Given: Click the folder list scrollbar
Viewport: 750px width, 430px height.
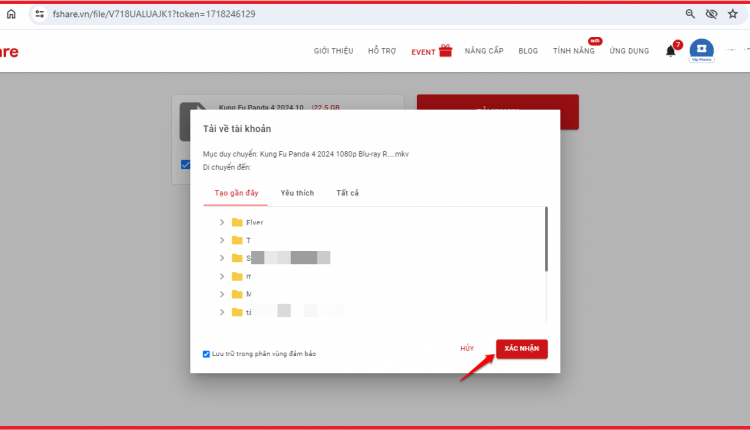Looking at the screenshot, I should pos(546,239).
